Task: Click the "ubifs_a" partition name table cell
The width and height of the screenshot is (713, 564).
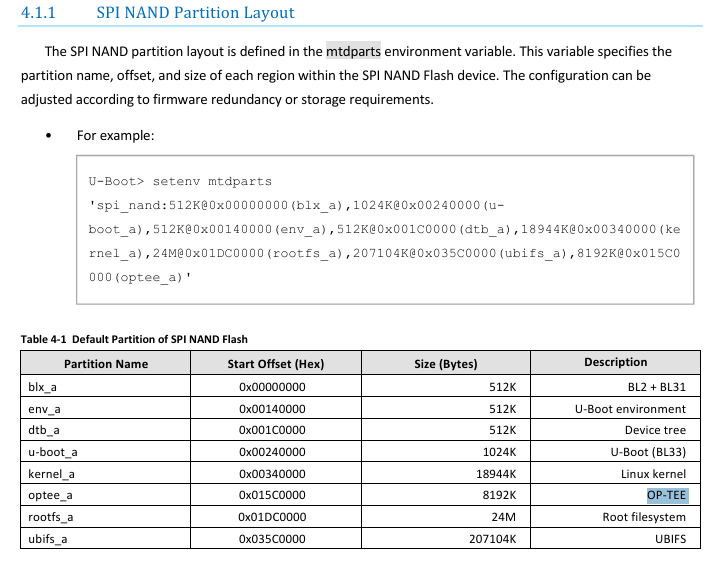Action: pos(50,540)
